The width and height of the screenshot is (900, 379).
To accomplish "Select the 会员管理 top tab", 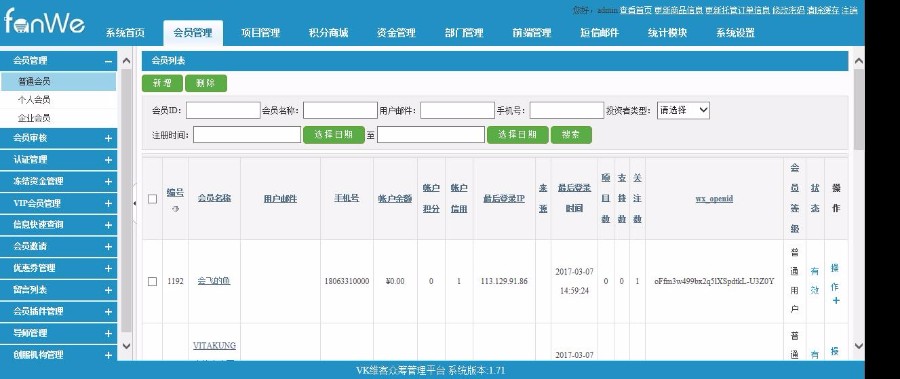I will [x=193, y=33].
